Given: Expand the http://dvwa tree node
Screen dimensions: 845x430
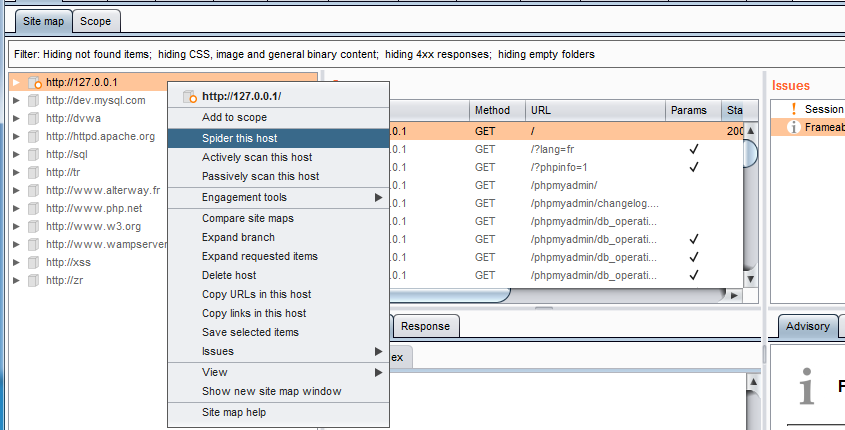Looking at the screenshot, I should pos(16,119).
